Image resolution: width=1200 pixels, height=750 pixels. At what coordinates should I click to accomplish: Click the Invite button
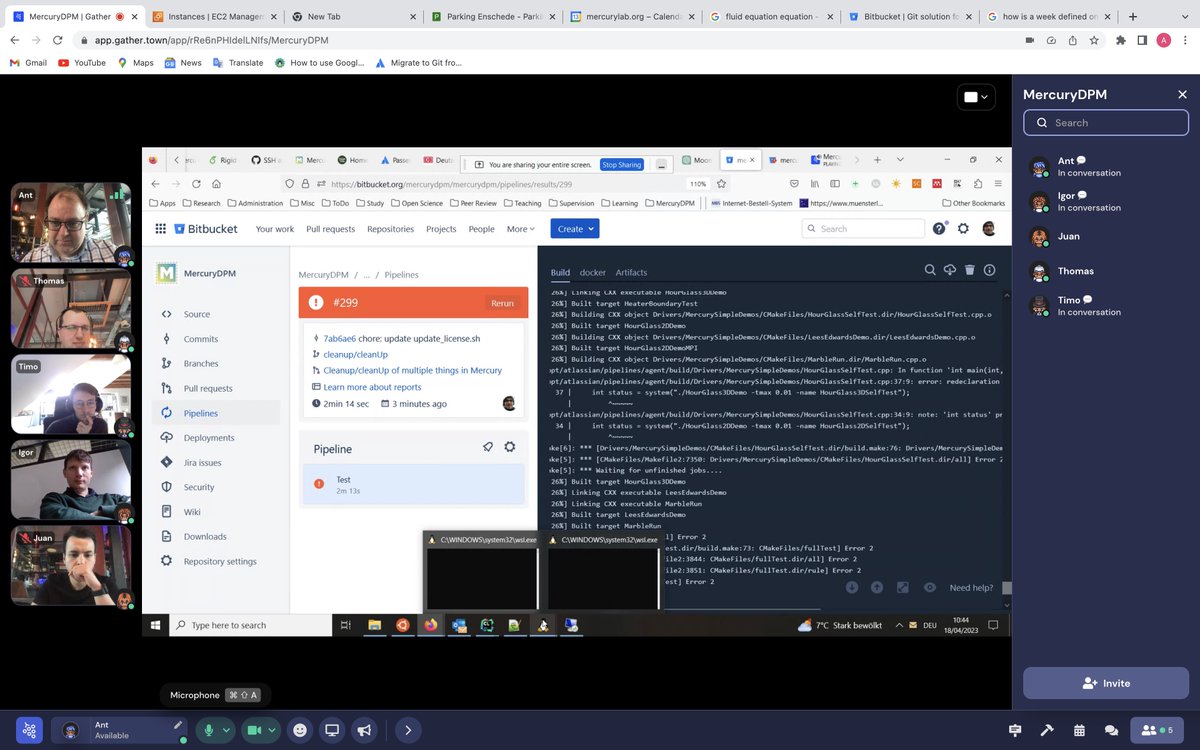coord(1106,683)
